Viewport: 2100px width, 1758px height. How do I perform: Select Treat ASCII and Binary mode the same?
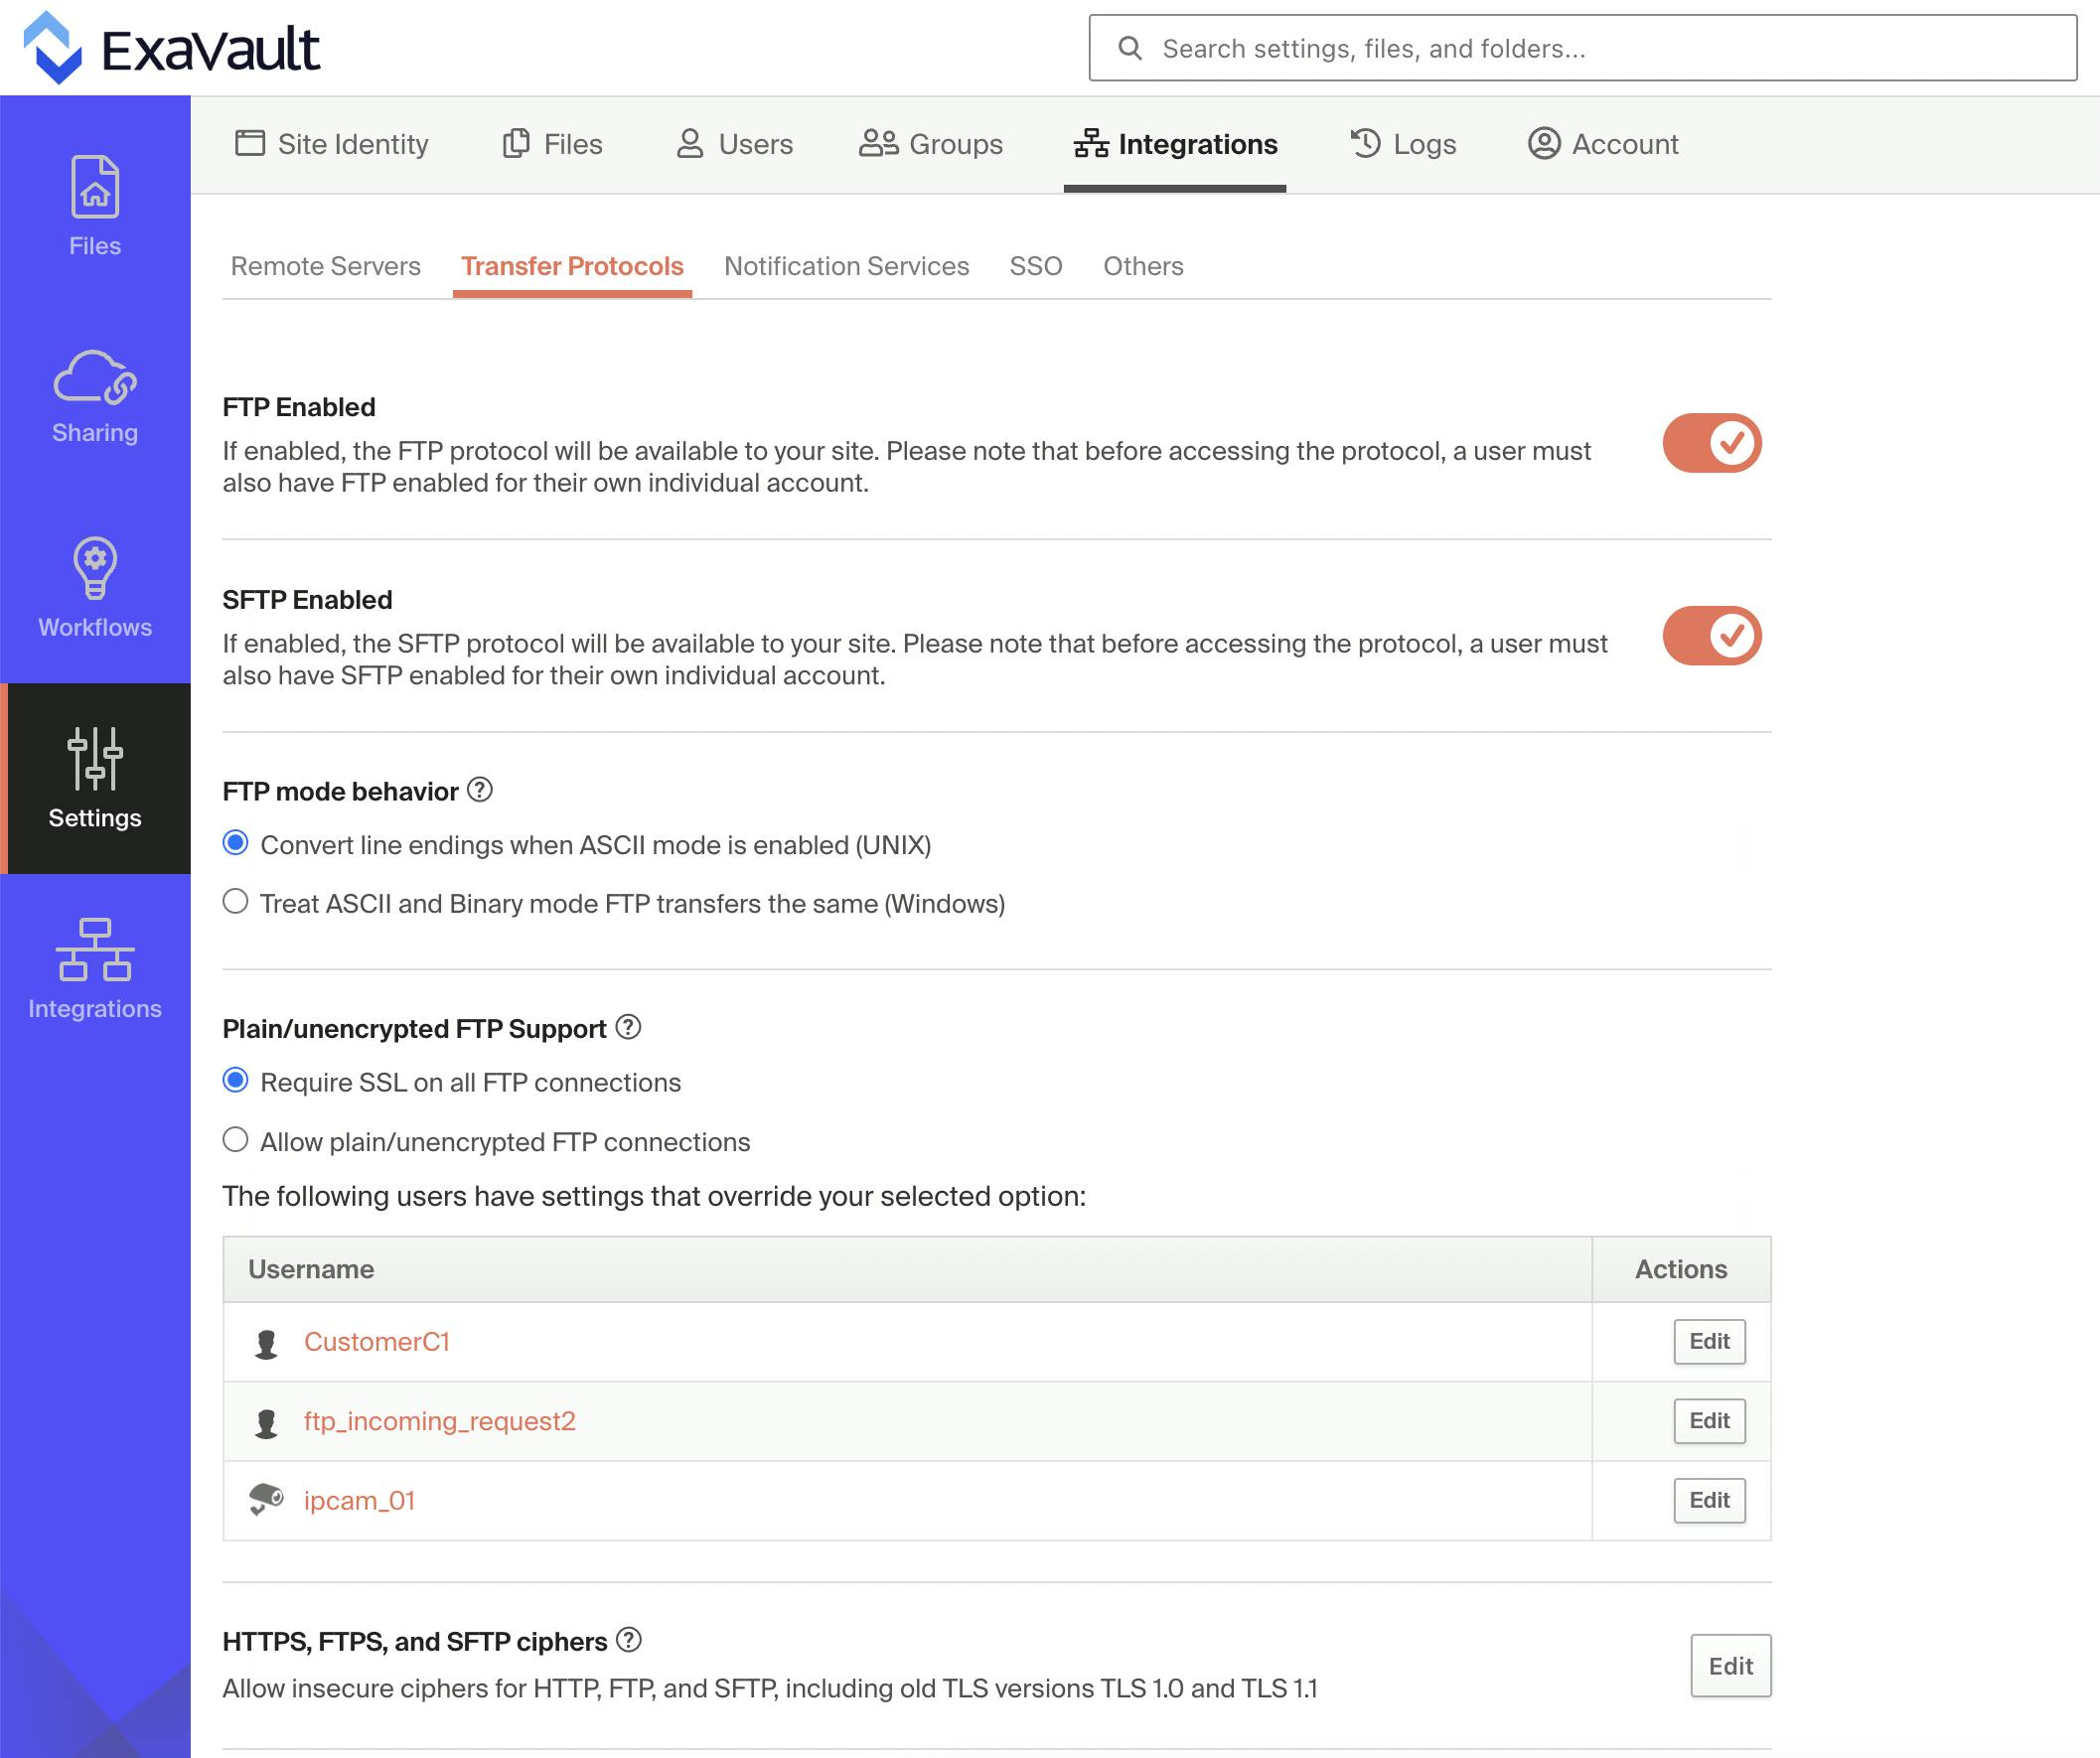(235, 902)
